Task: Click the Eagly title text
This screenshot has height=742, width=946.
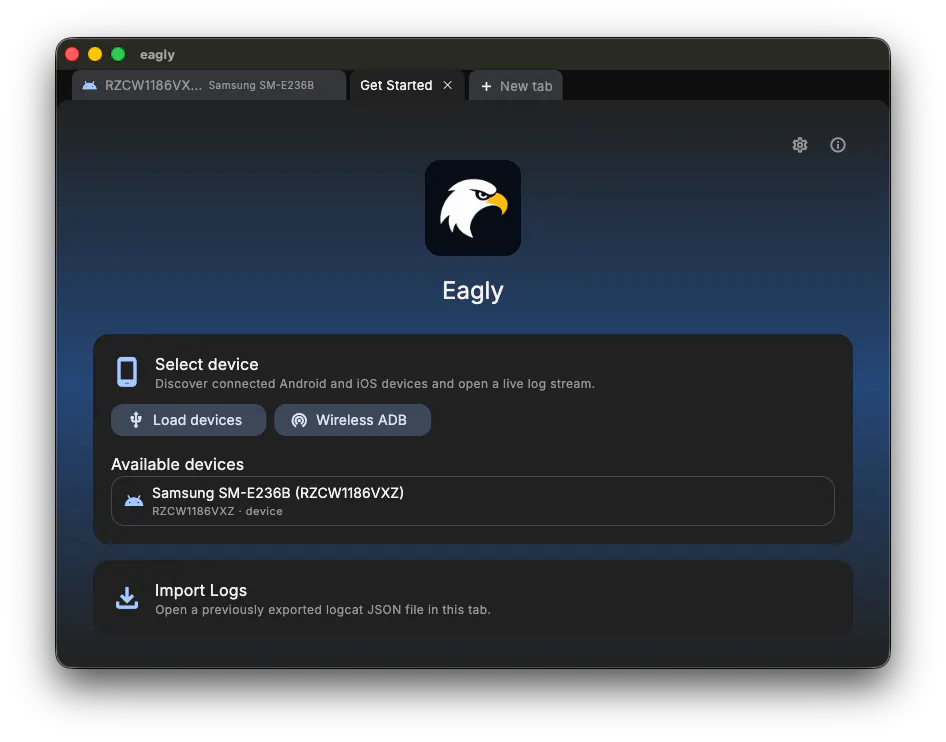Action: [x=472, y=291]
